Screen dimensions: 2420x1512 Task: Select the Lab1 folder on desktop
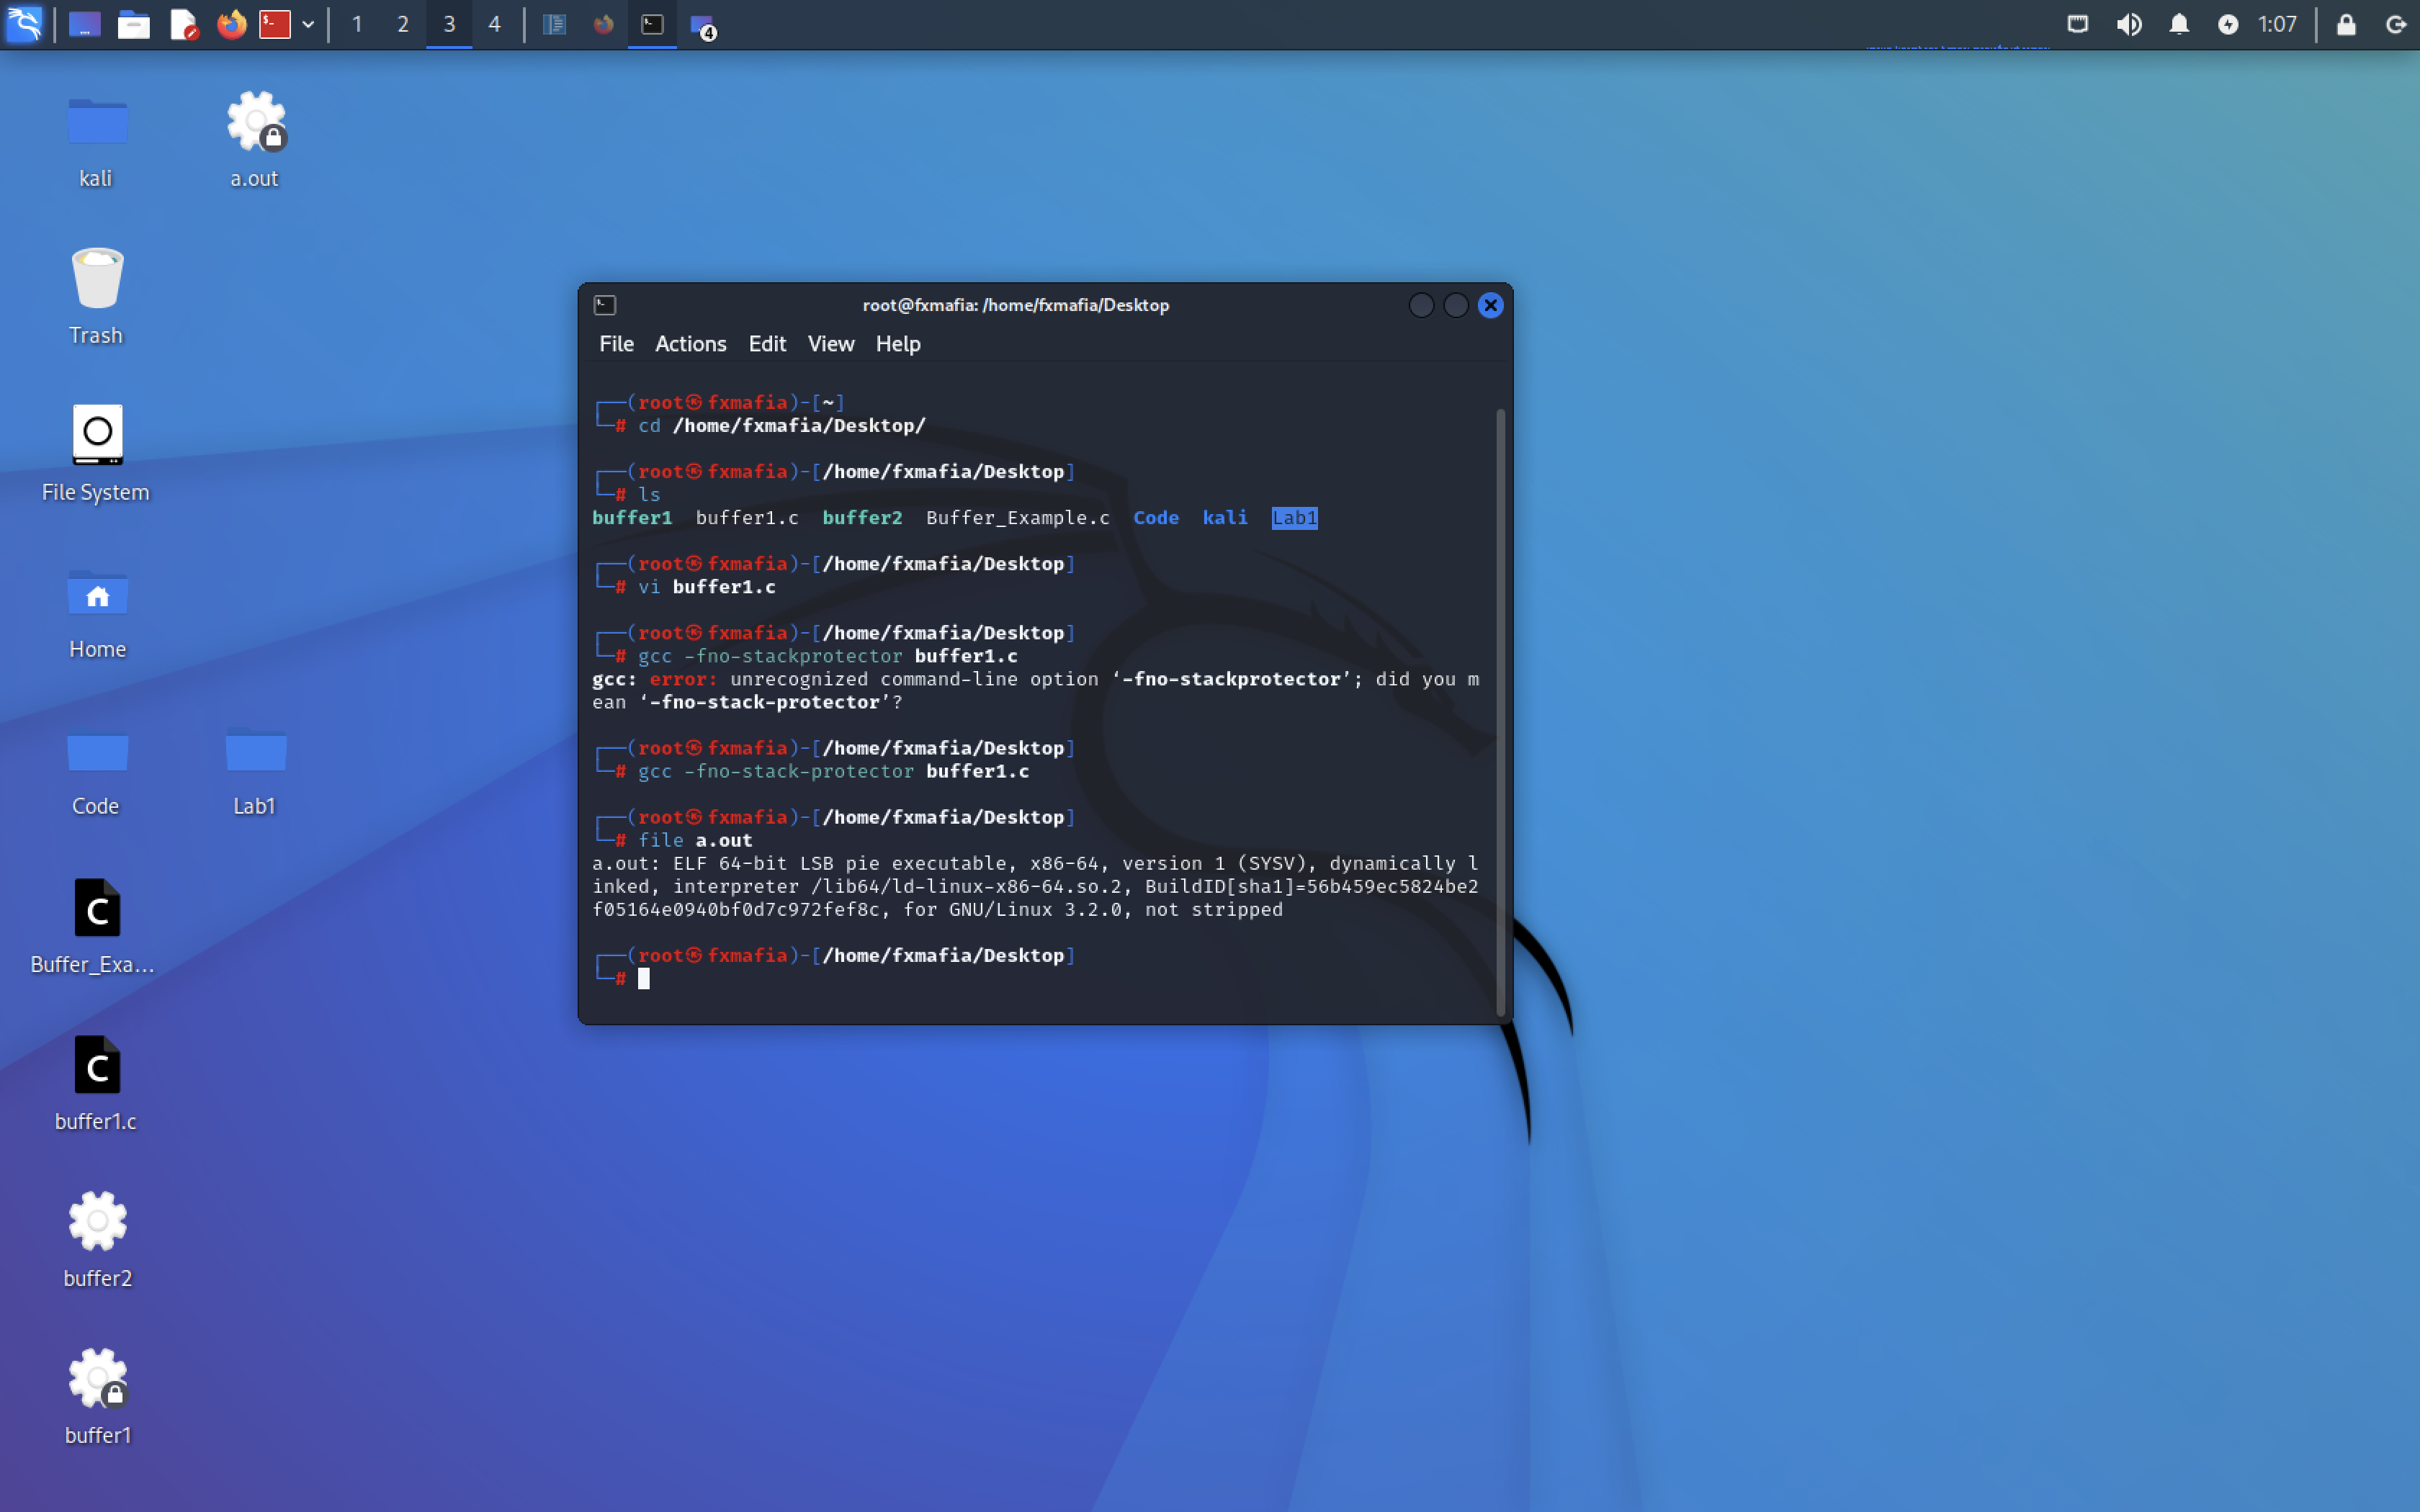(x=255, y=770)
